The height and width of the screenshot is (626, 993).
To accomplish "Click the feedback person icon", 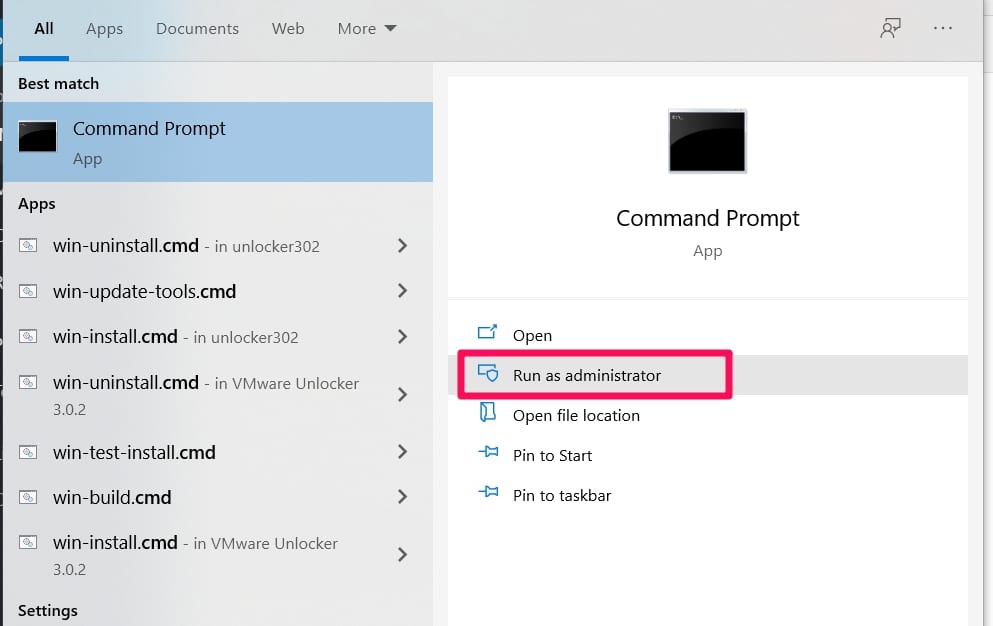I will (x=890, y=28).
